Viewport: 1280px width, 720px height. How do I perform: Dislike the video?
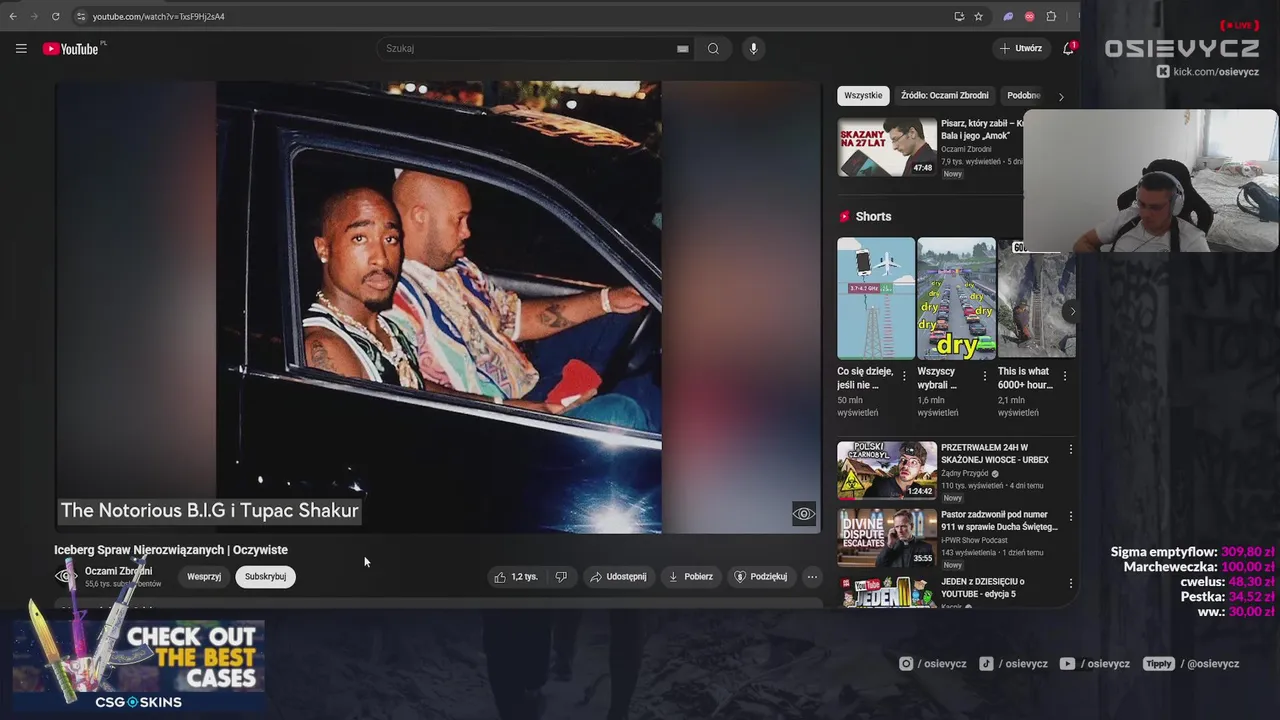561,576
